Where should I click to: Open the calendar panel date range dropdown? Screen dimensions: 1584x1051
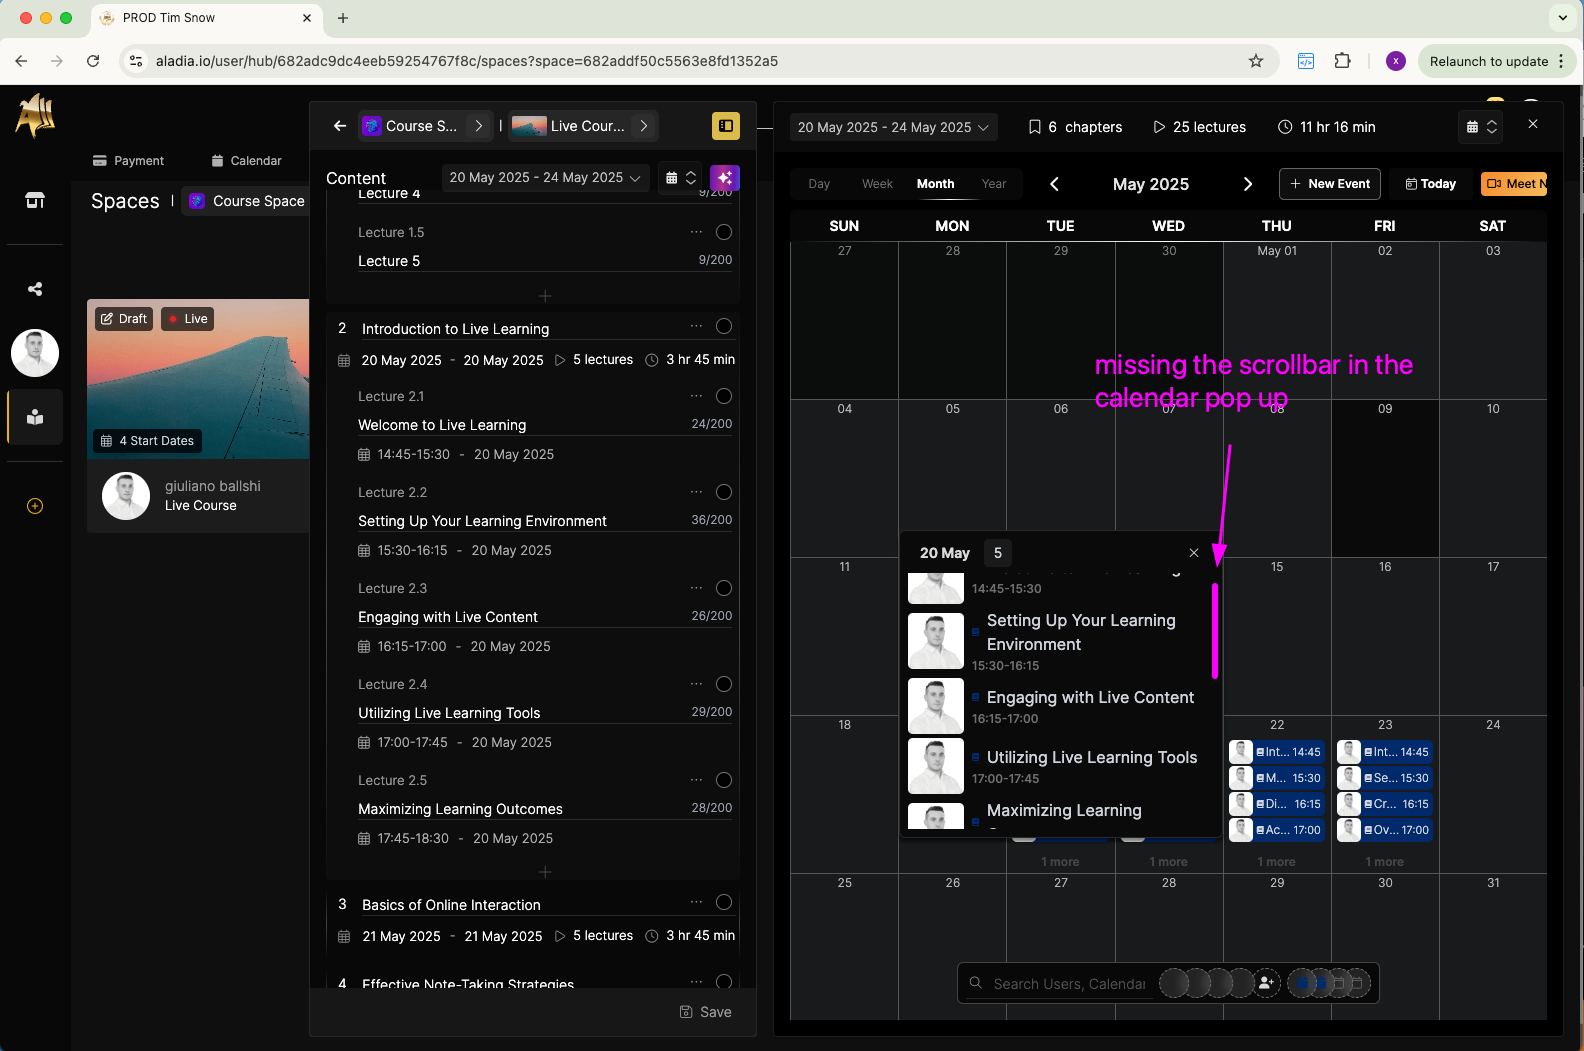(893, 127)
